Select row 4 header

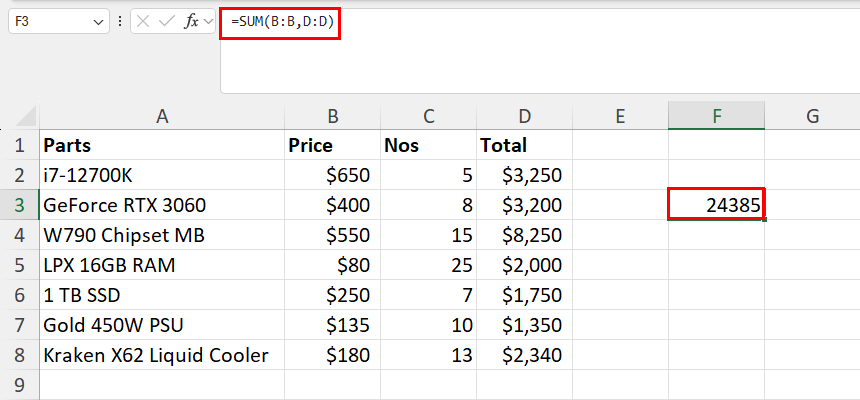20,235
